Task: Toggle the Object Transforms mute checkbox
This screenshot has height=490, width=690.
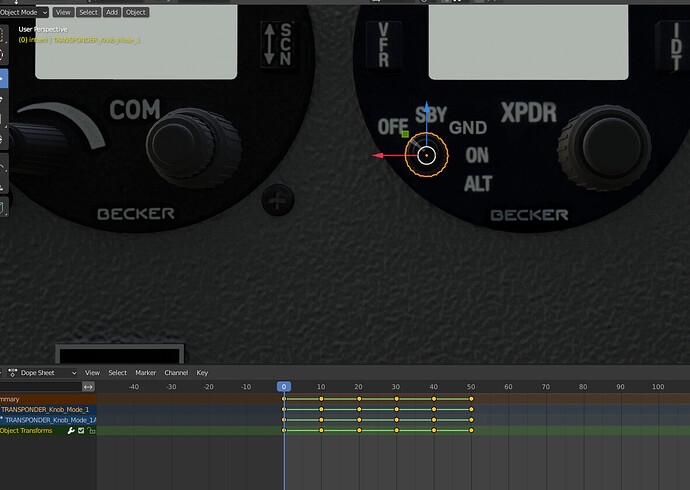Action: pyautogui.click(x=81, y=431)
